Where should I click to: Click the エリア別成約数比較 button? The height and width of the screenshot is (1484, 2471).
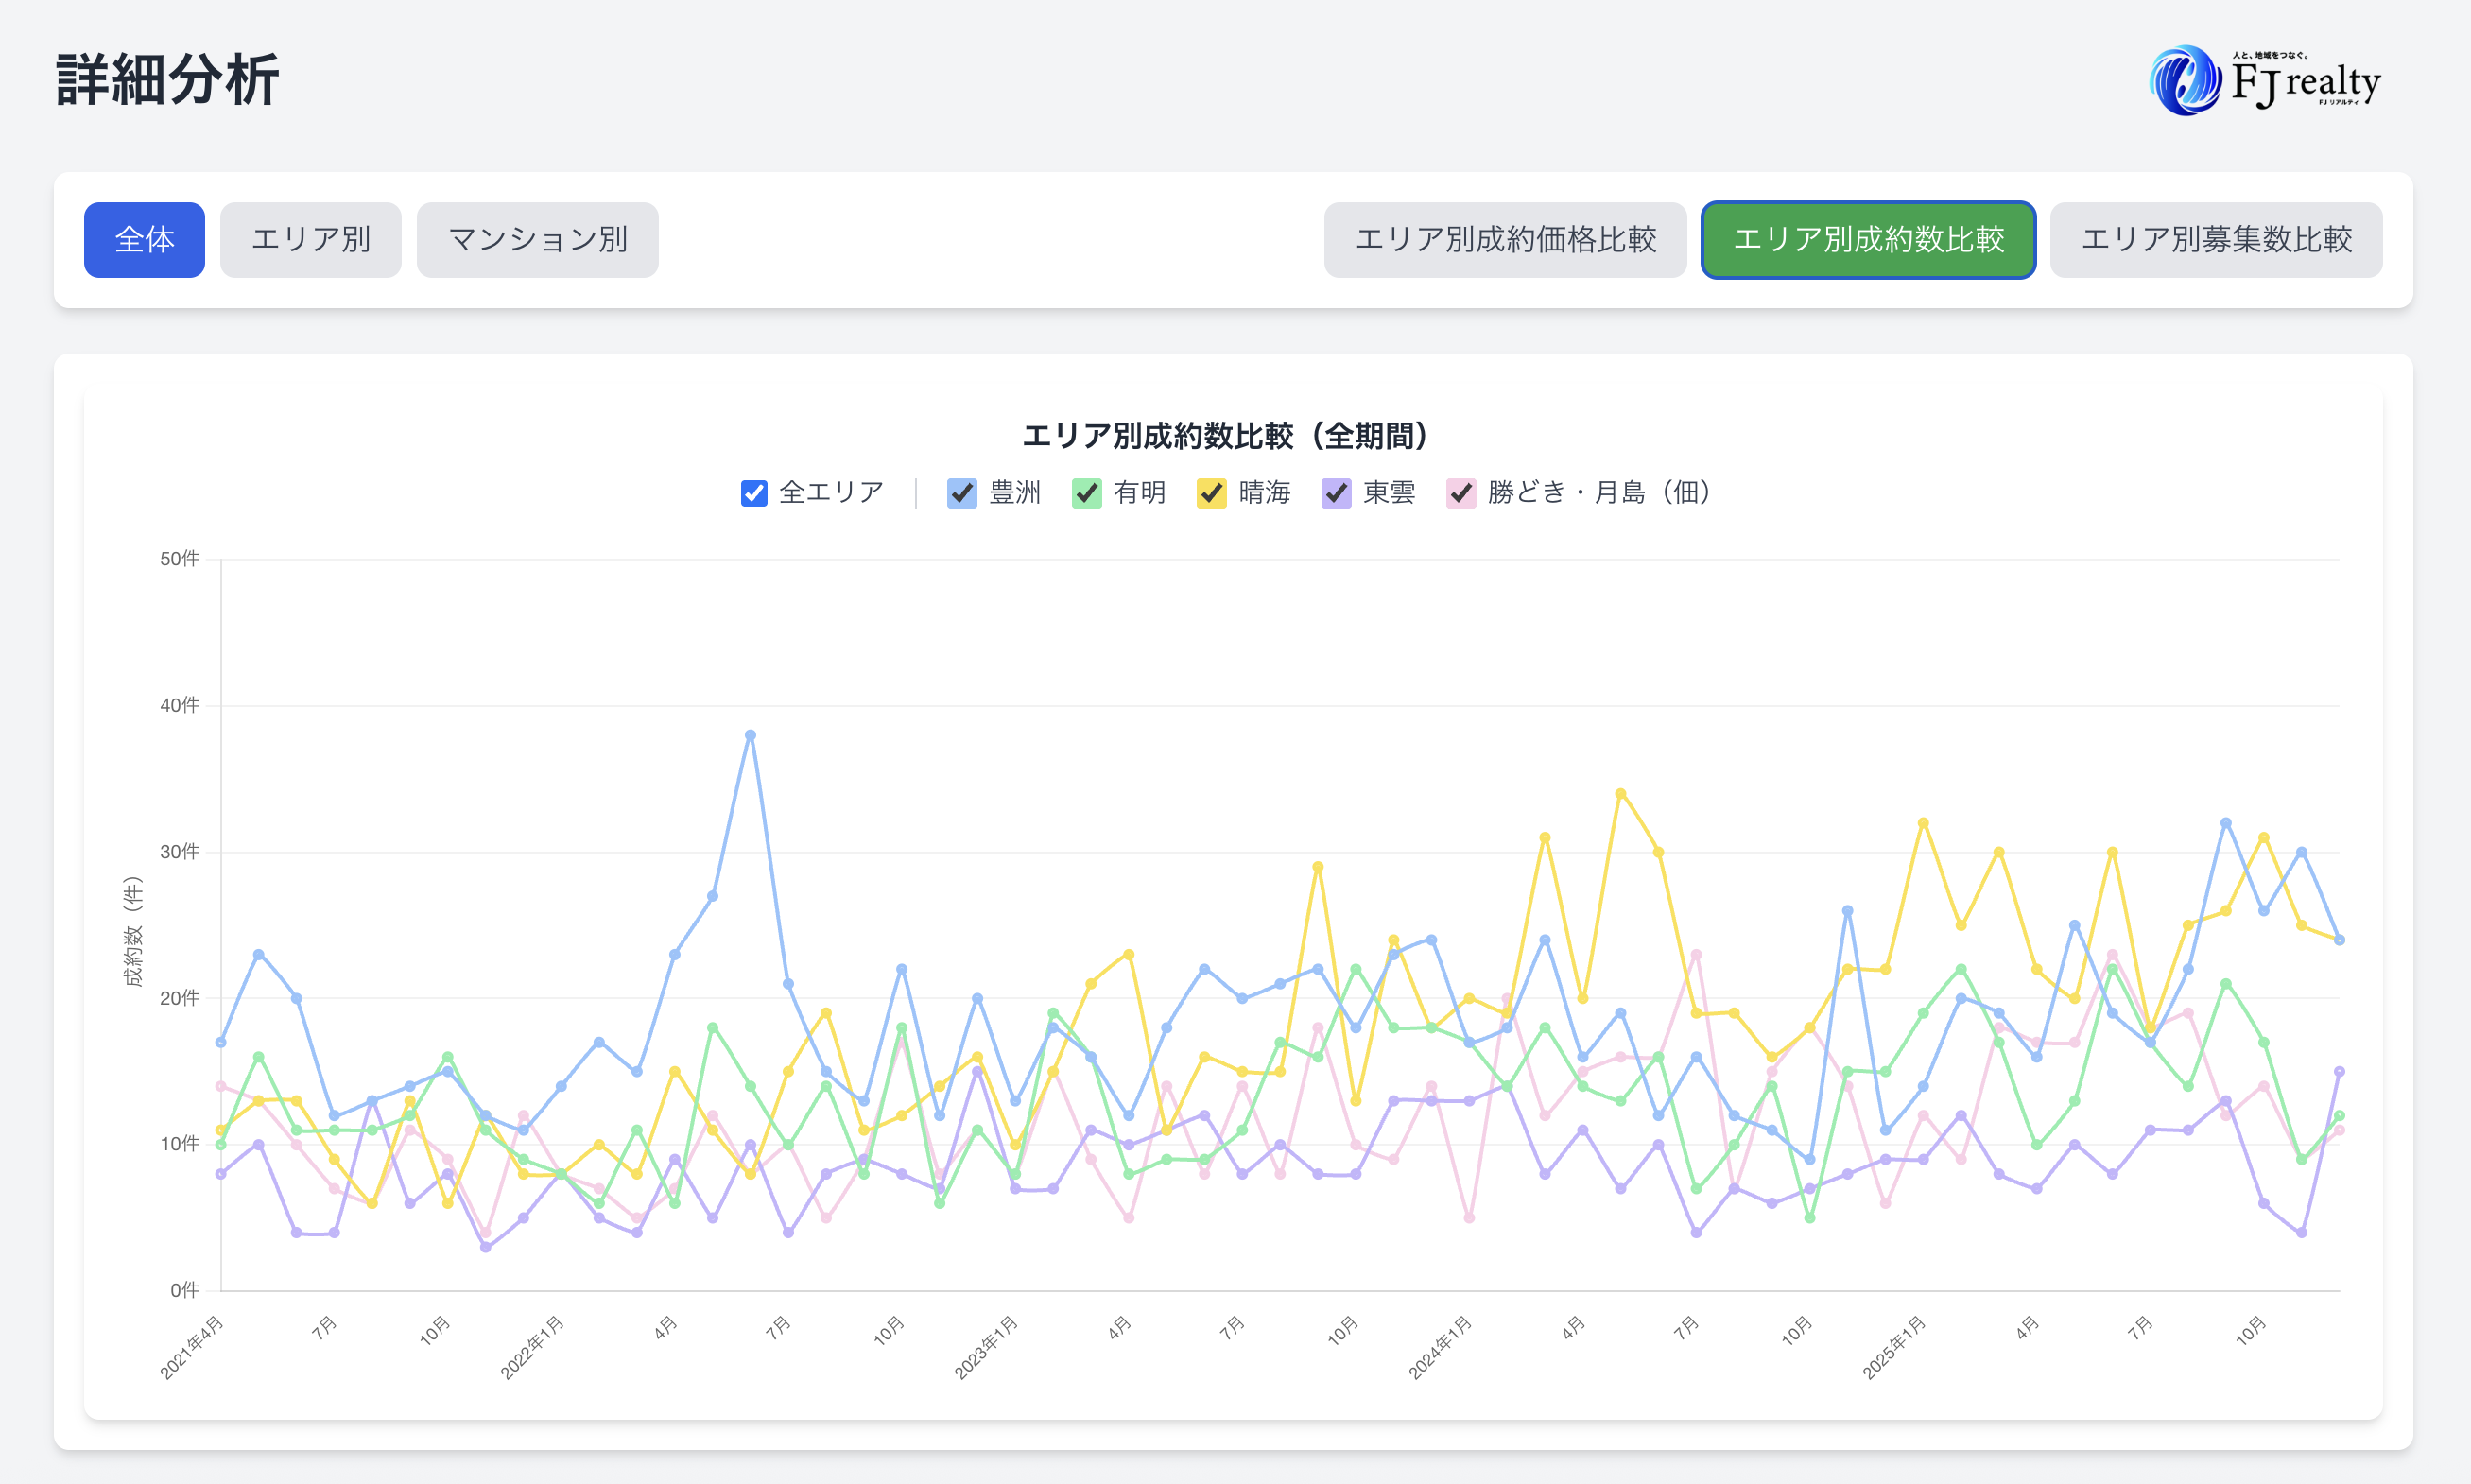tap(1868, 240)
